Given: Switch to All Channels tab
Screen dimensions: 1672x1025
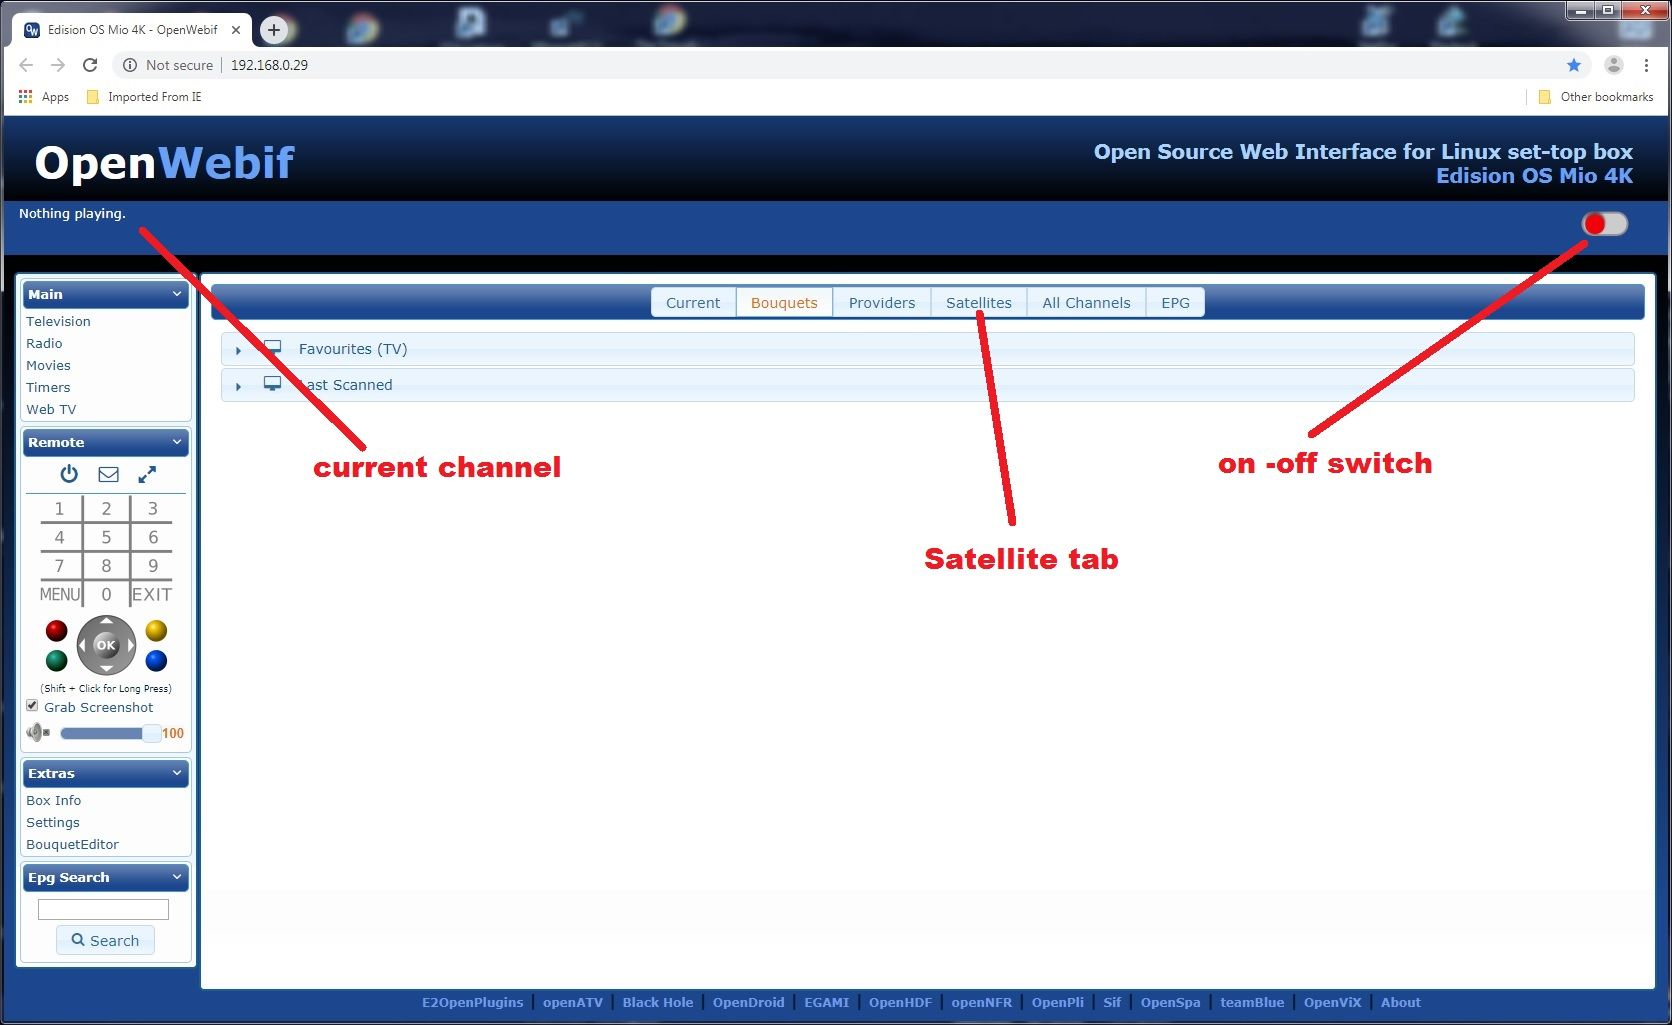Looking at the screenshot, I should tap(1086, 303).
